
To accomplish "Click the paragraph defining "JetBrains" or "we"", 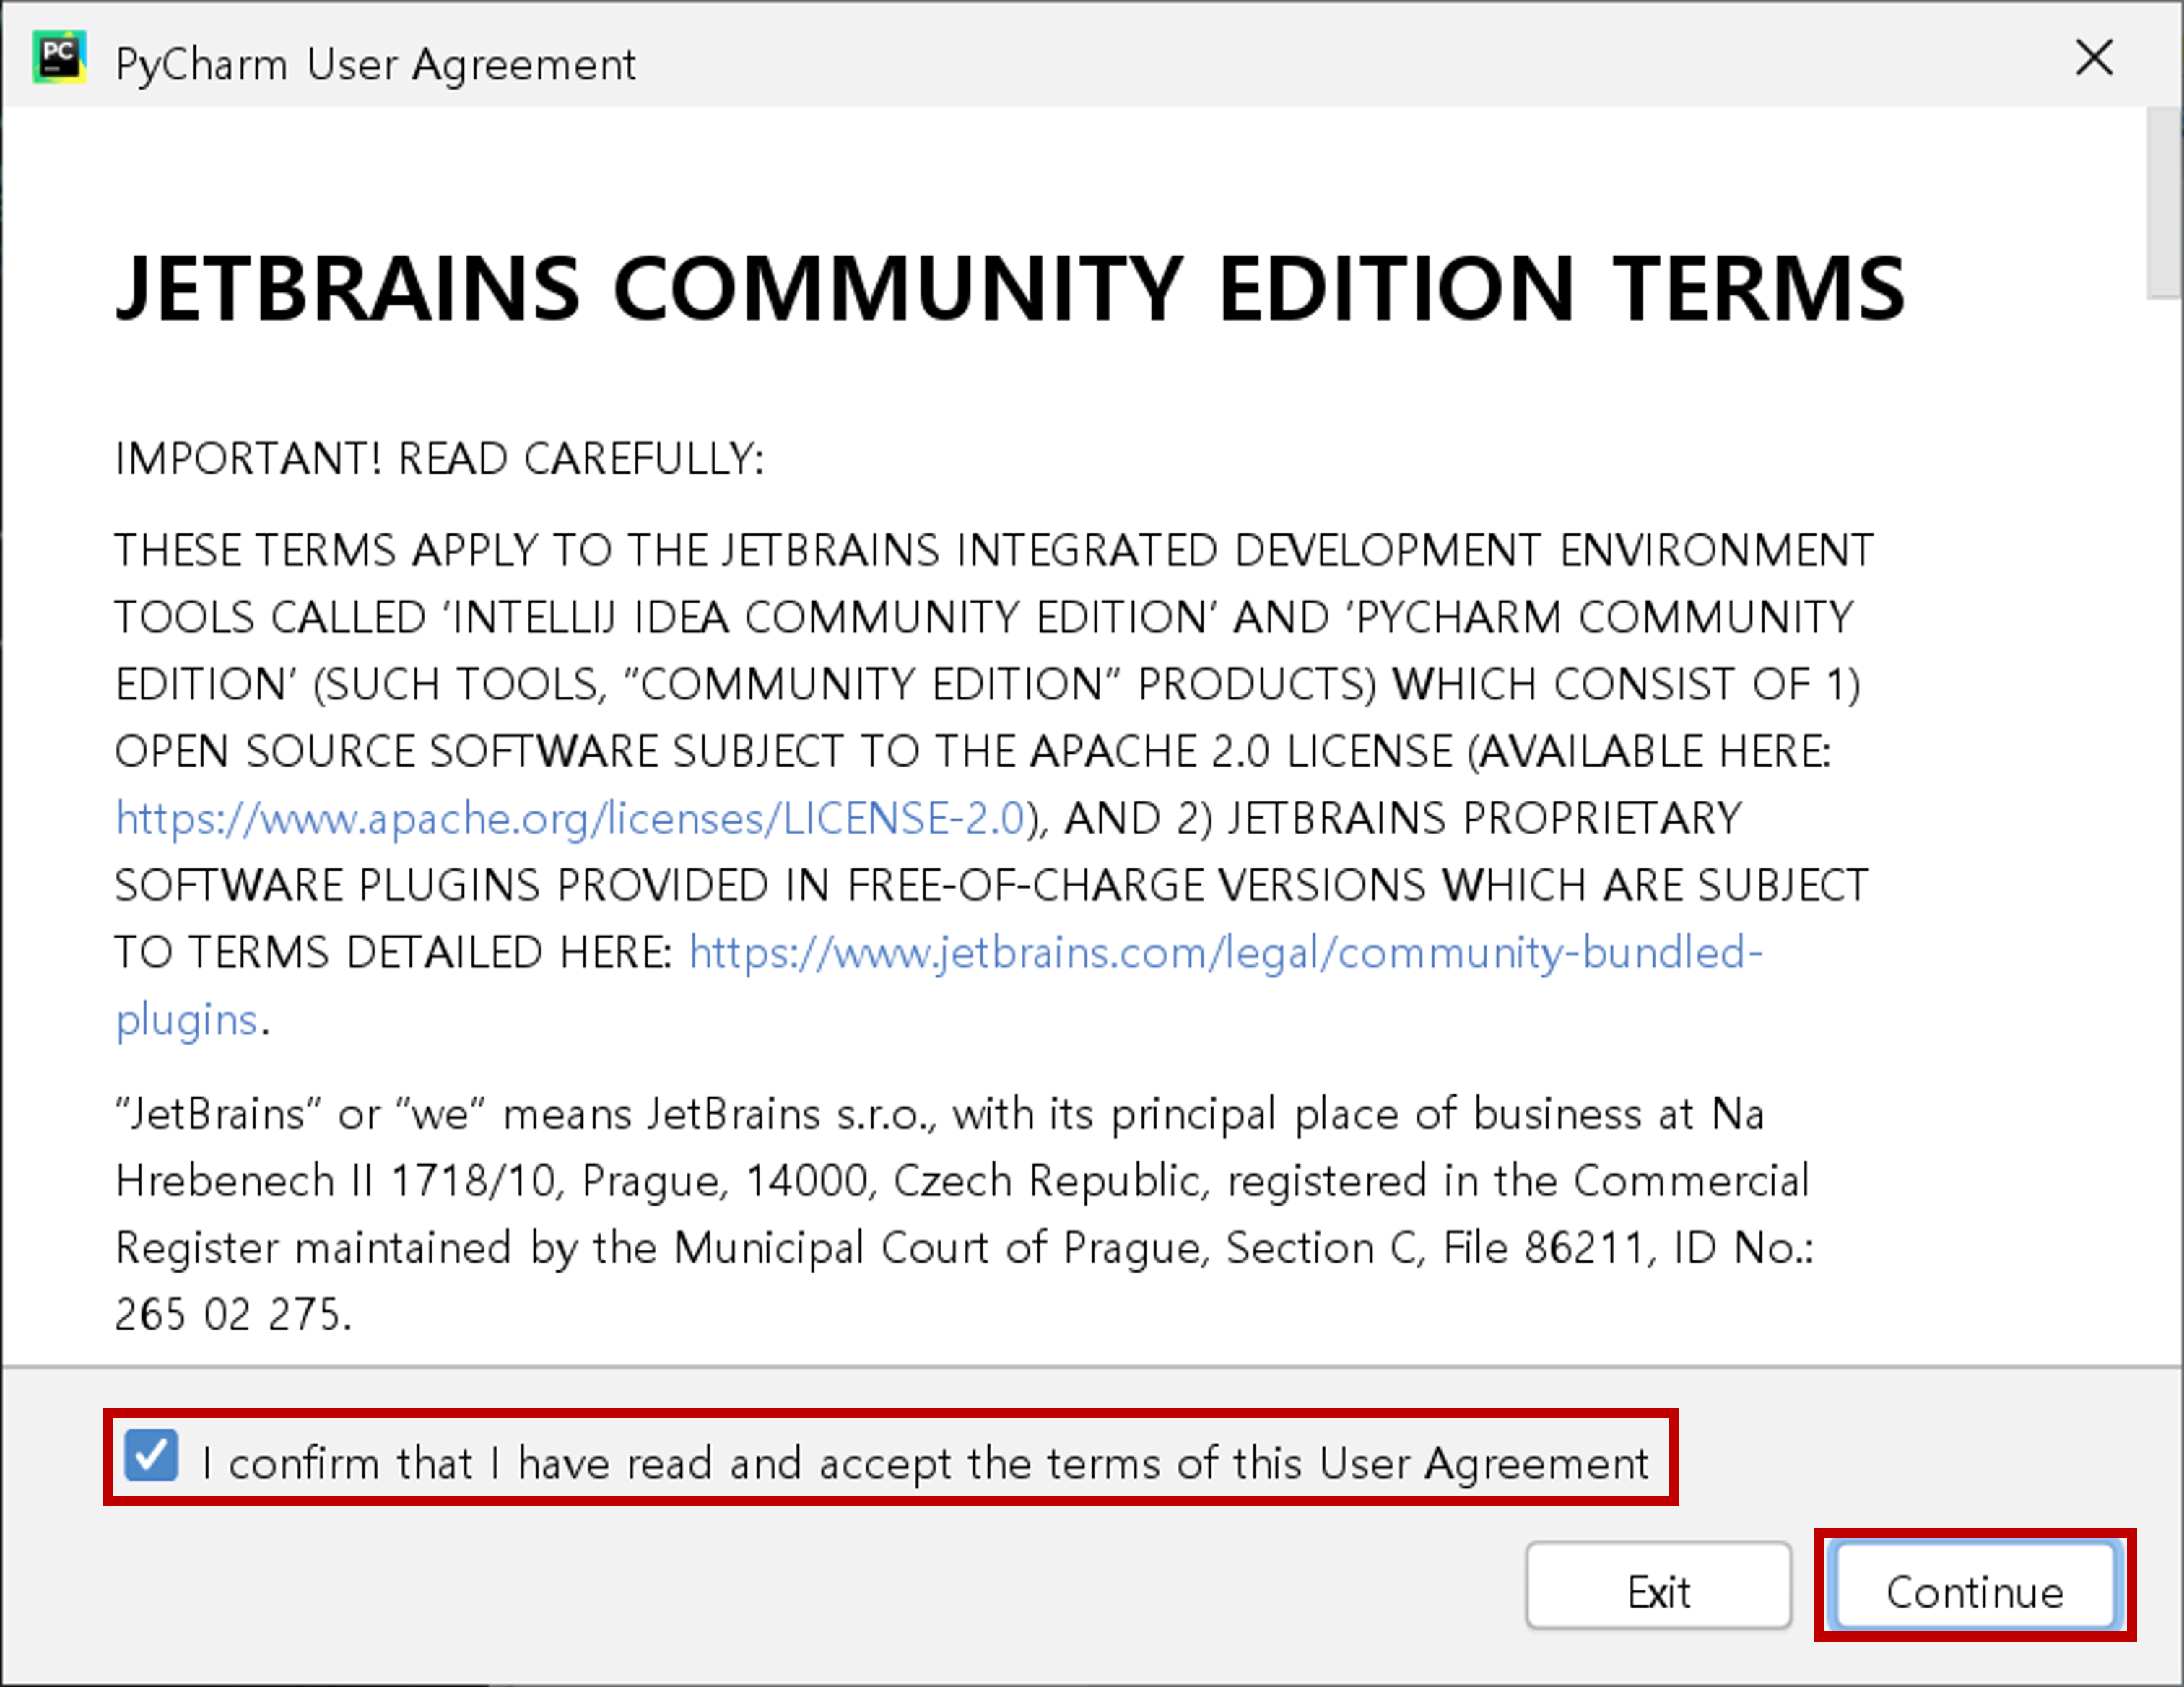I will 940,1114.
